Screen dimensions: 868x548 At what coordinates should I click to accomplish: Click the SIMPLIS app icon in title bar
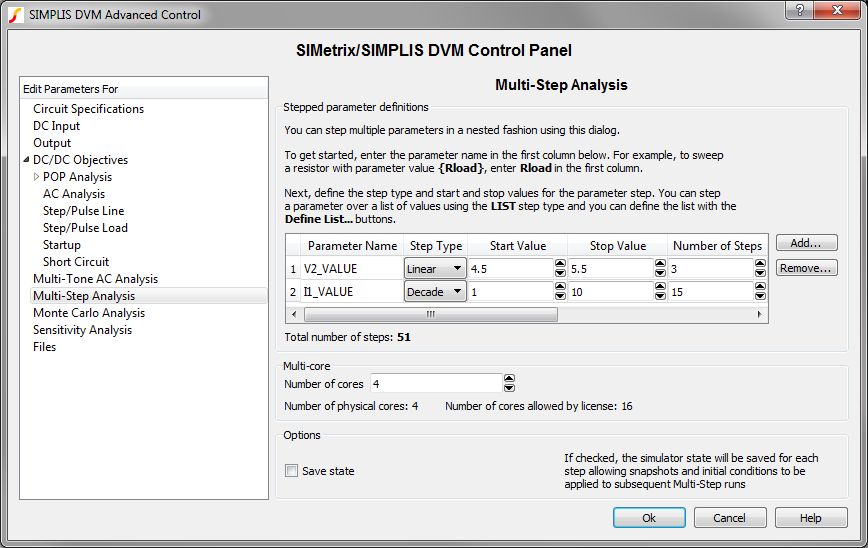click(15, 14)
